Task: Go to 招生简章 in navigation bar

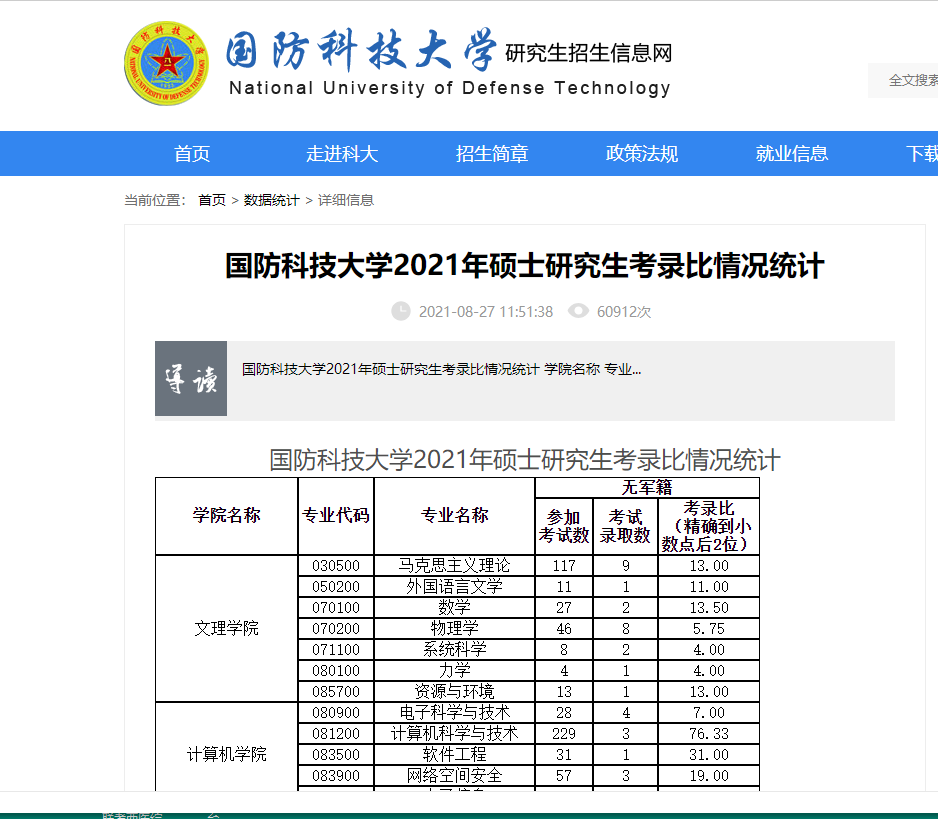Action: (x=492, y=154)
